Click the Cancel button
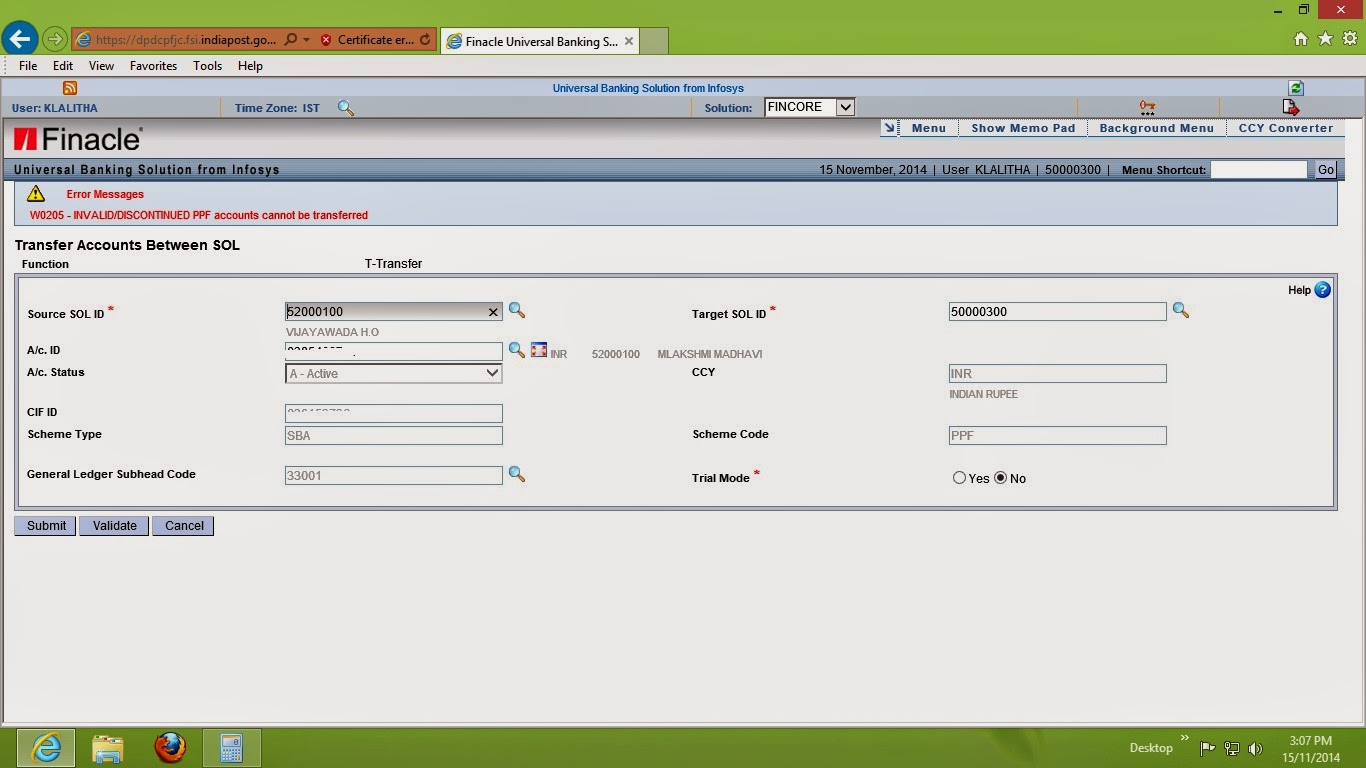1366x768 pixels. click(x=184, y=526)
